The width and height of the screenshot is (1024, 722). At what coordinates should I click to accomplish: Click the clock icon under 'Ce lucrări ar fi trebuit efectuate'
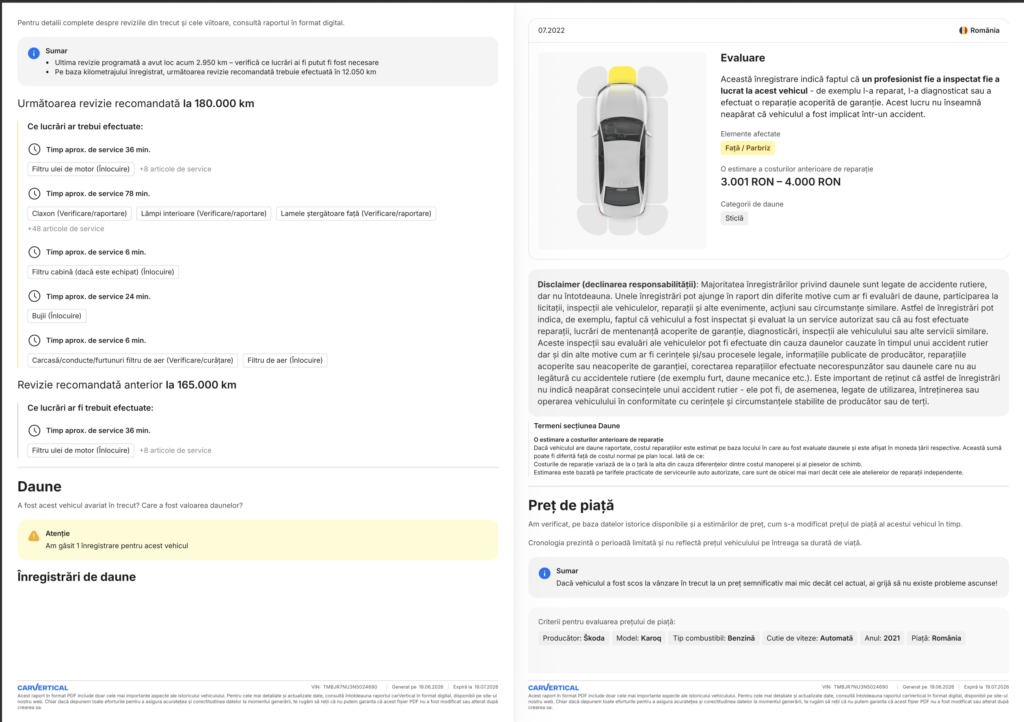pos(35,431)
